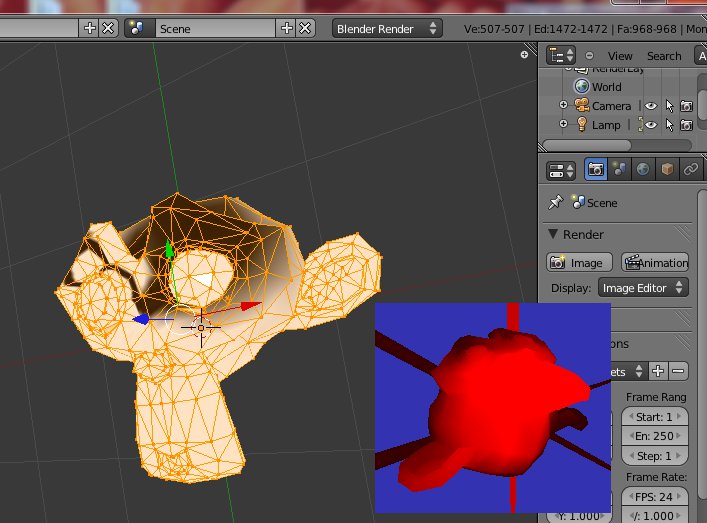This screenshot has height=523, width=707.
Task: Open the render presets dropdown
Action: (x=629, y=372)
